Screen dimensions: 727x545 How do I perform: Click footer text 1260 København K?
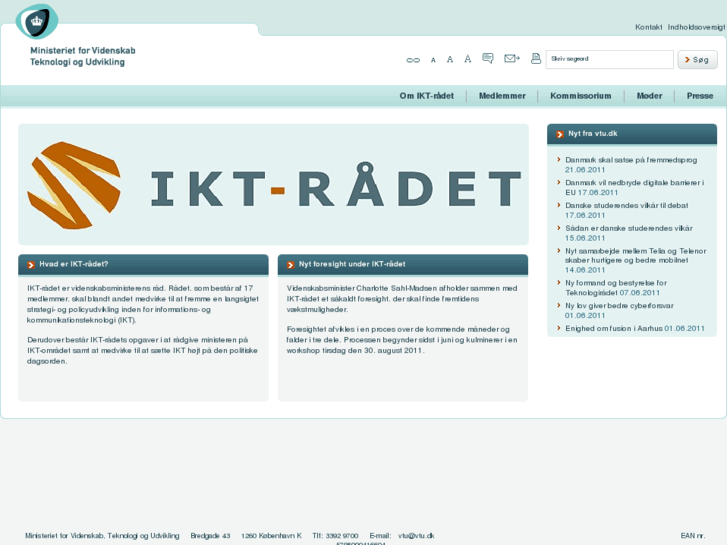[x=271, y=536]
